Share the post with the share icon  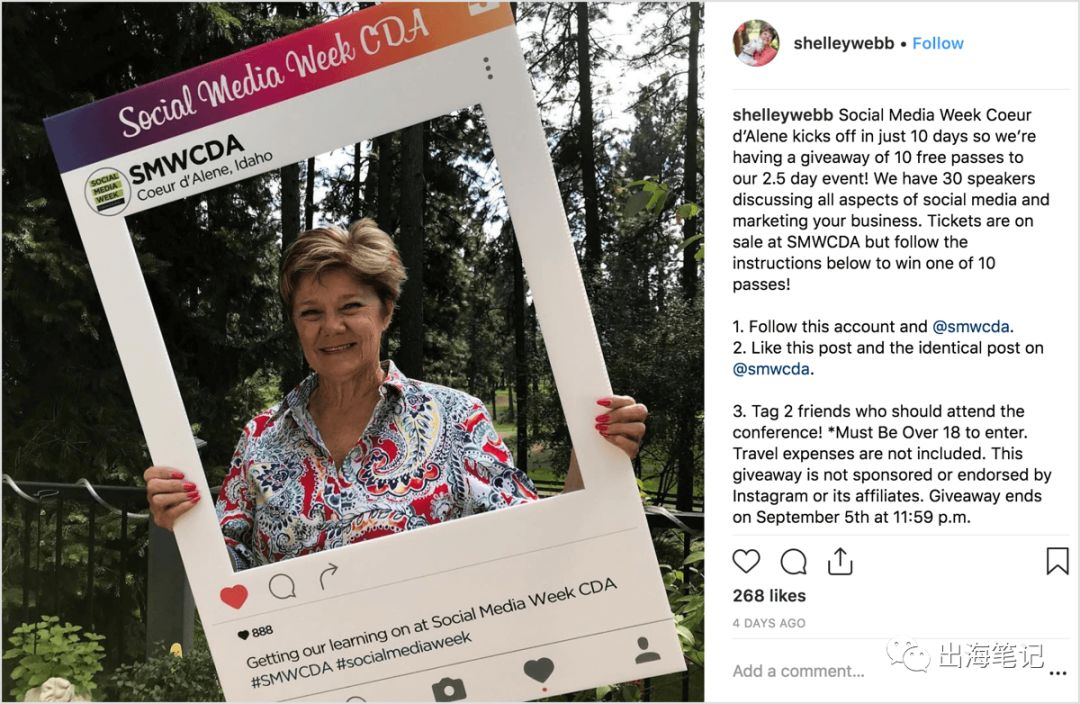(x=840, y=561)
